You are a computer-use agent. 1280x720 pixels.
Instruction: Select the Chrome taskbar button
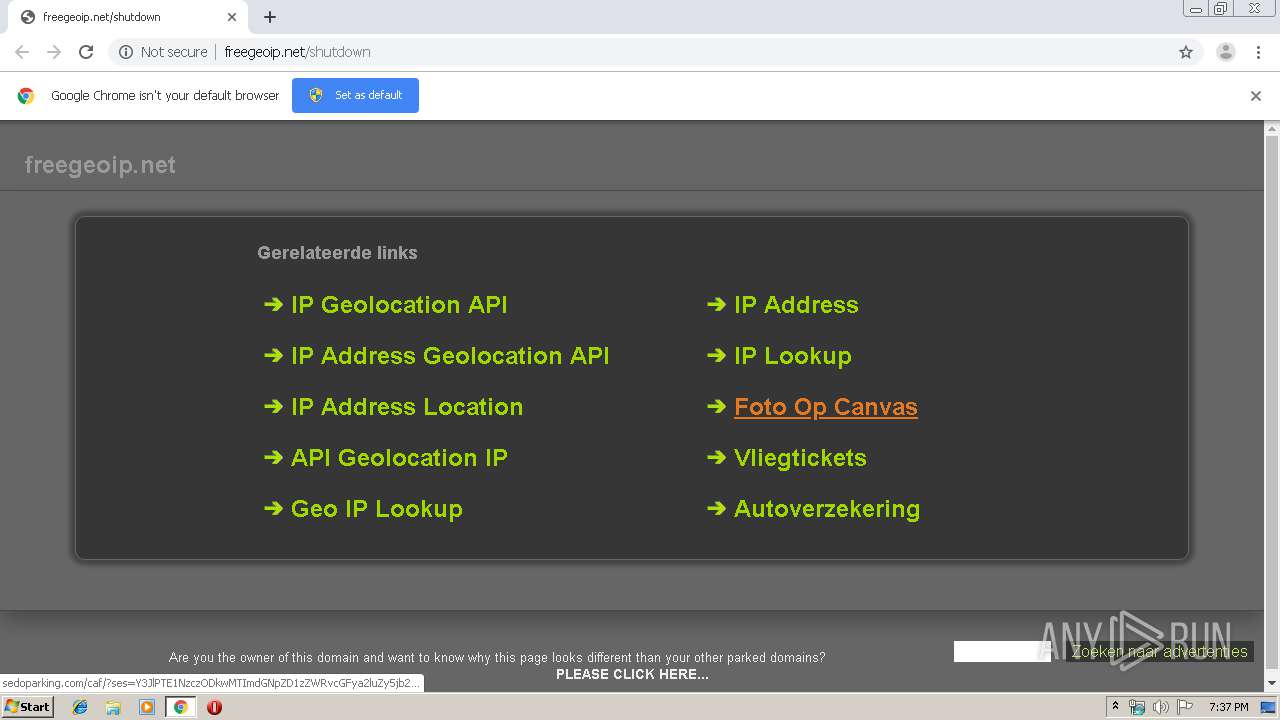point(181,707)
